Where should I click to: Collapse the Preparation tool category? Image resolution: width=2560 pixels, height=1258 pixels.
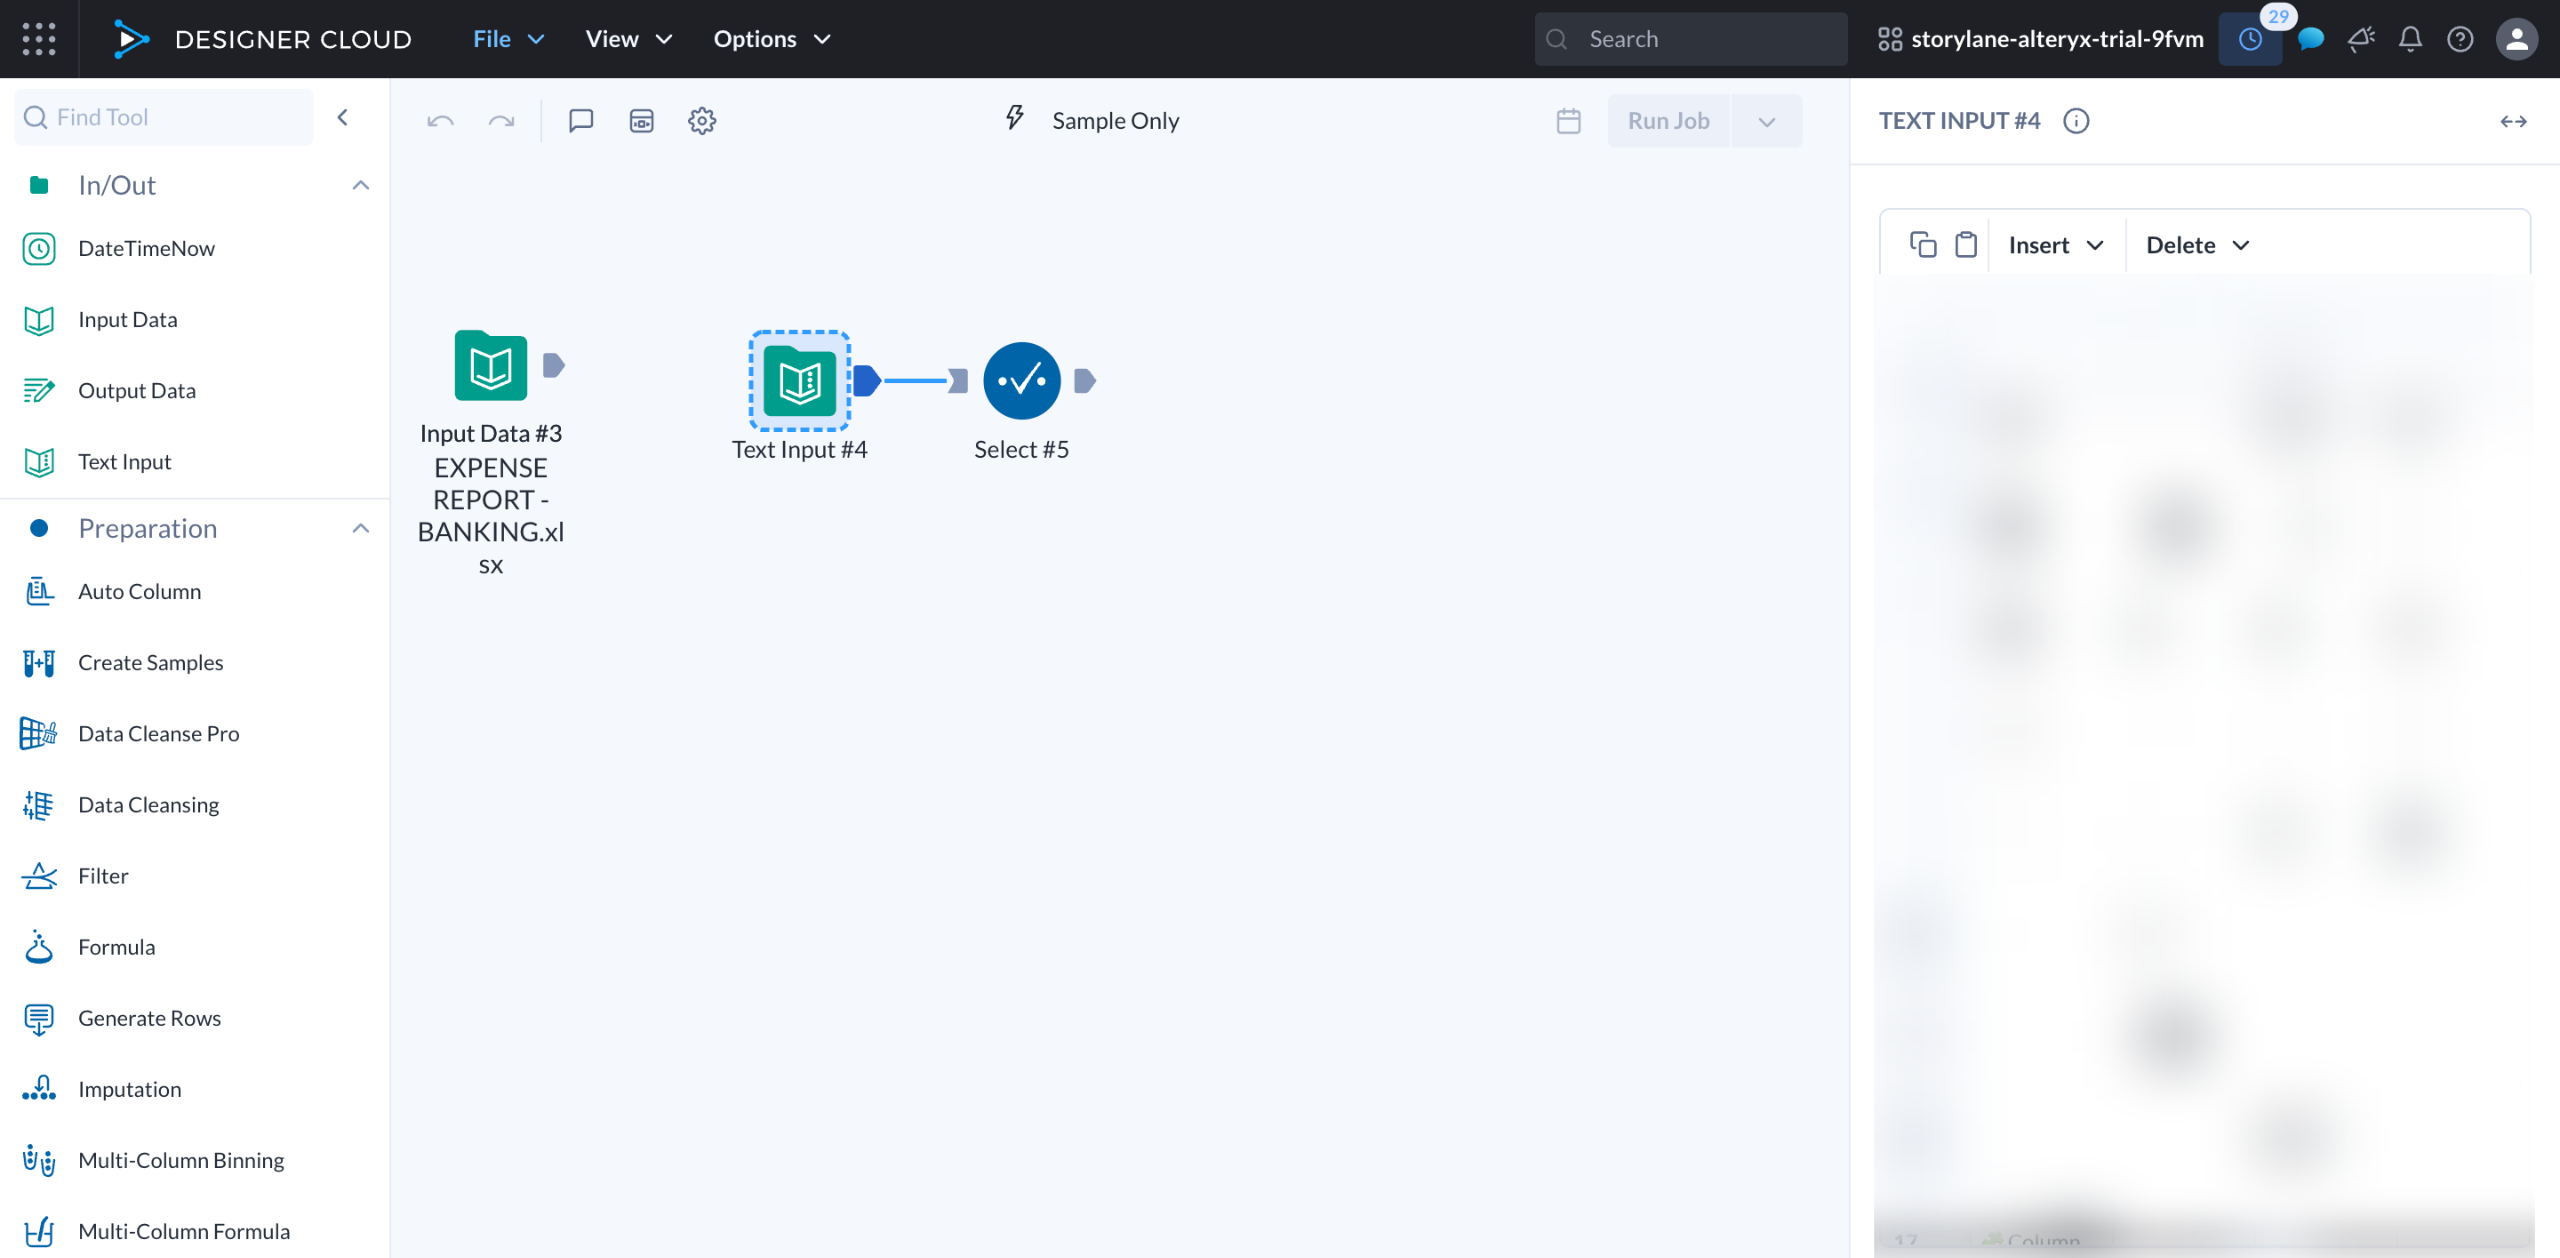[x=361, y=528]
